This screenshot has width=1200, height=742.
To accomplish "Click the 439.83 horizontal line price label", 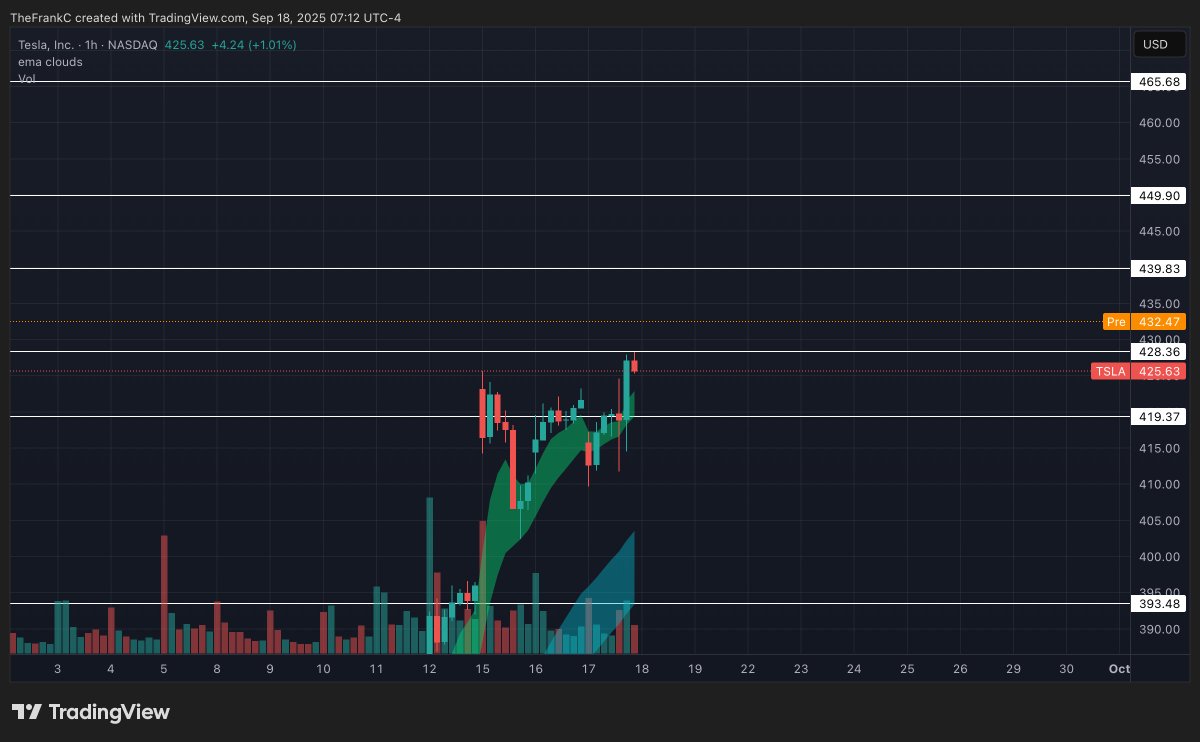I will 1157,269.
